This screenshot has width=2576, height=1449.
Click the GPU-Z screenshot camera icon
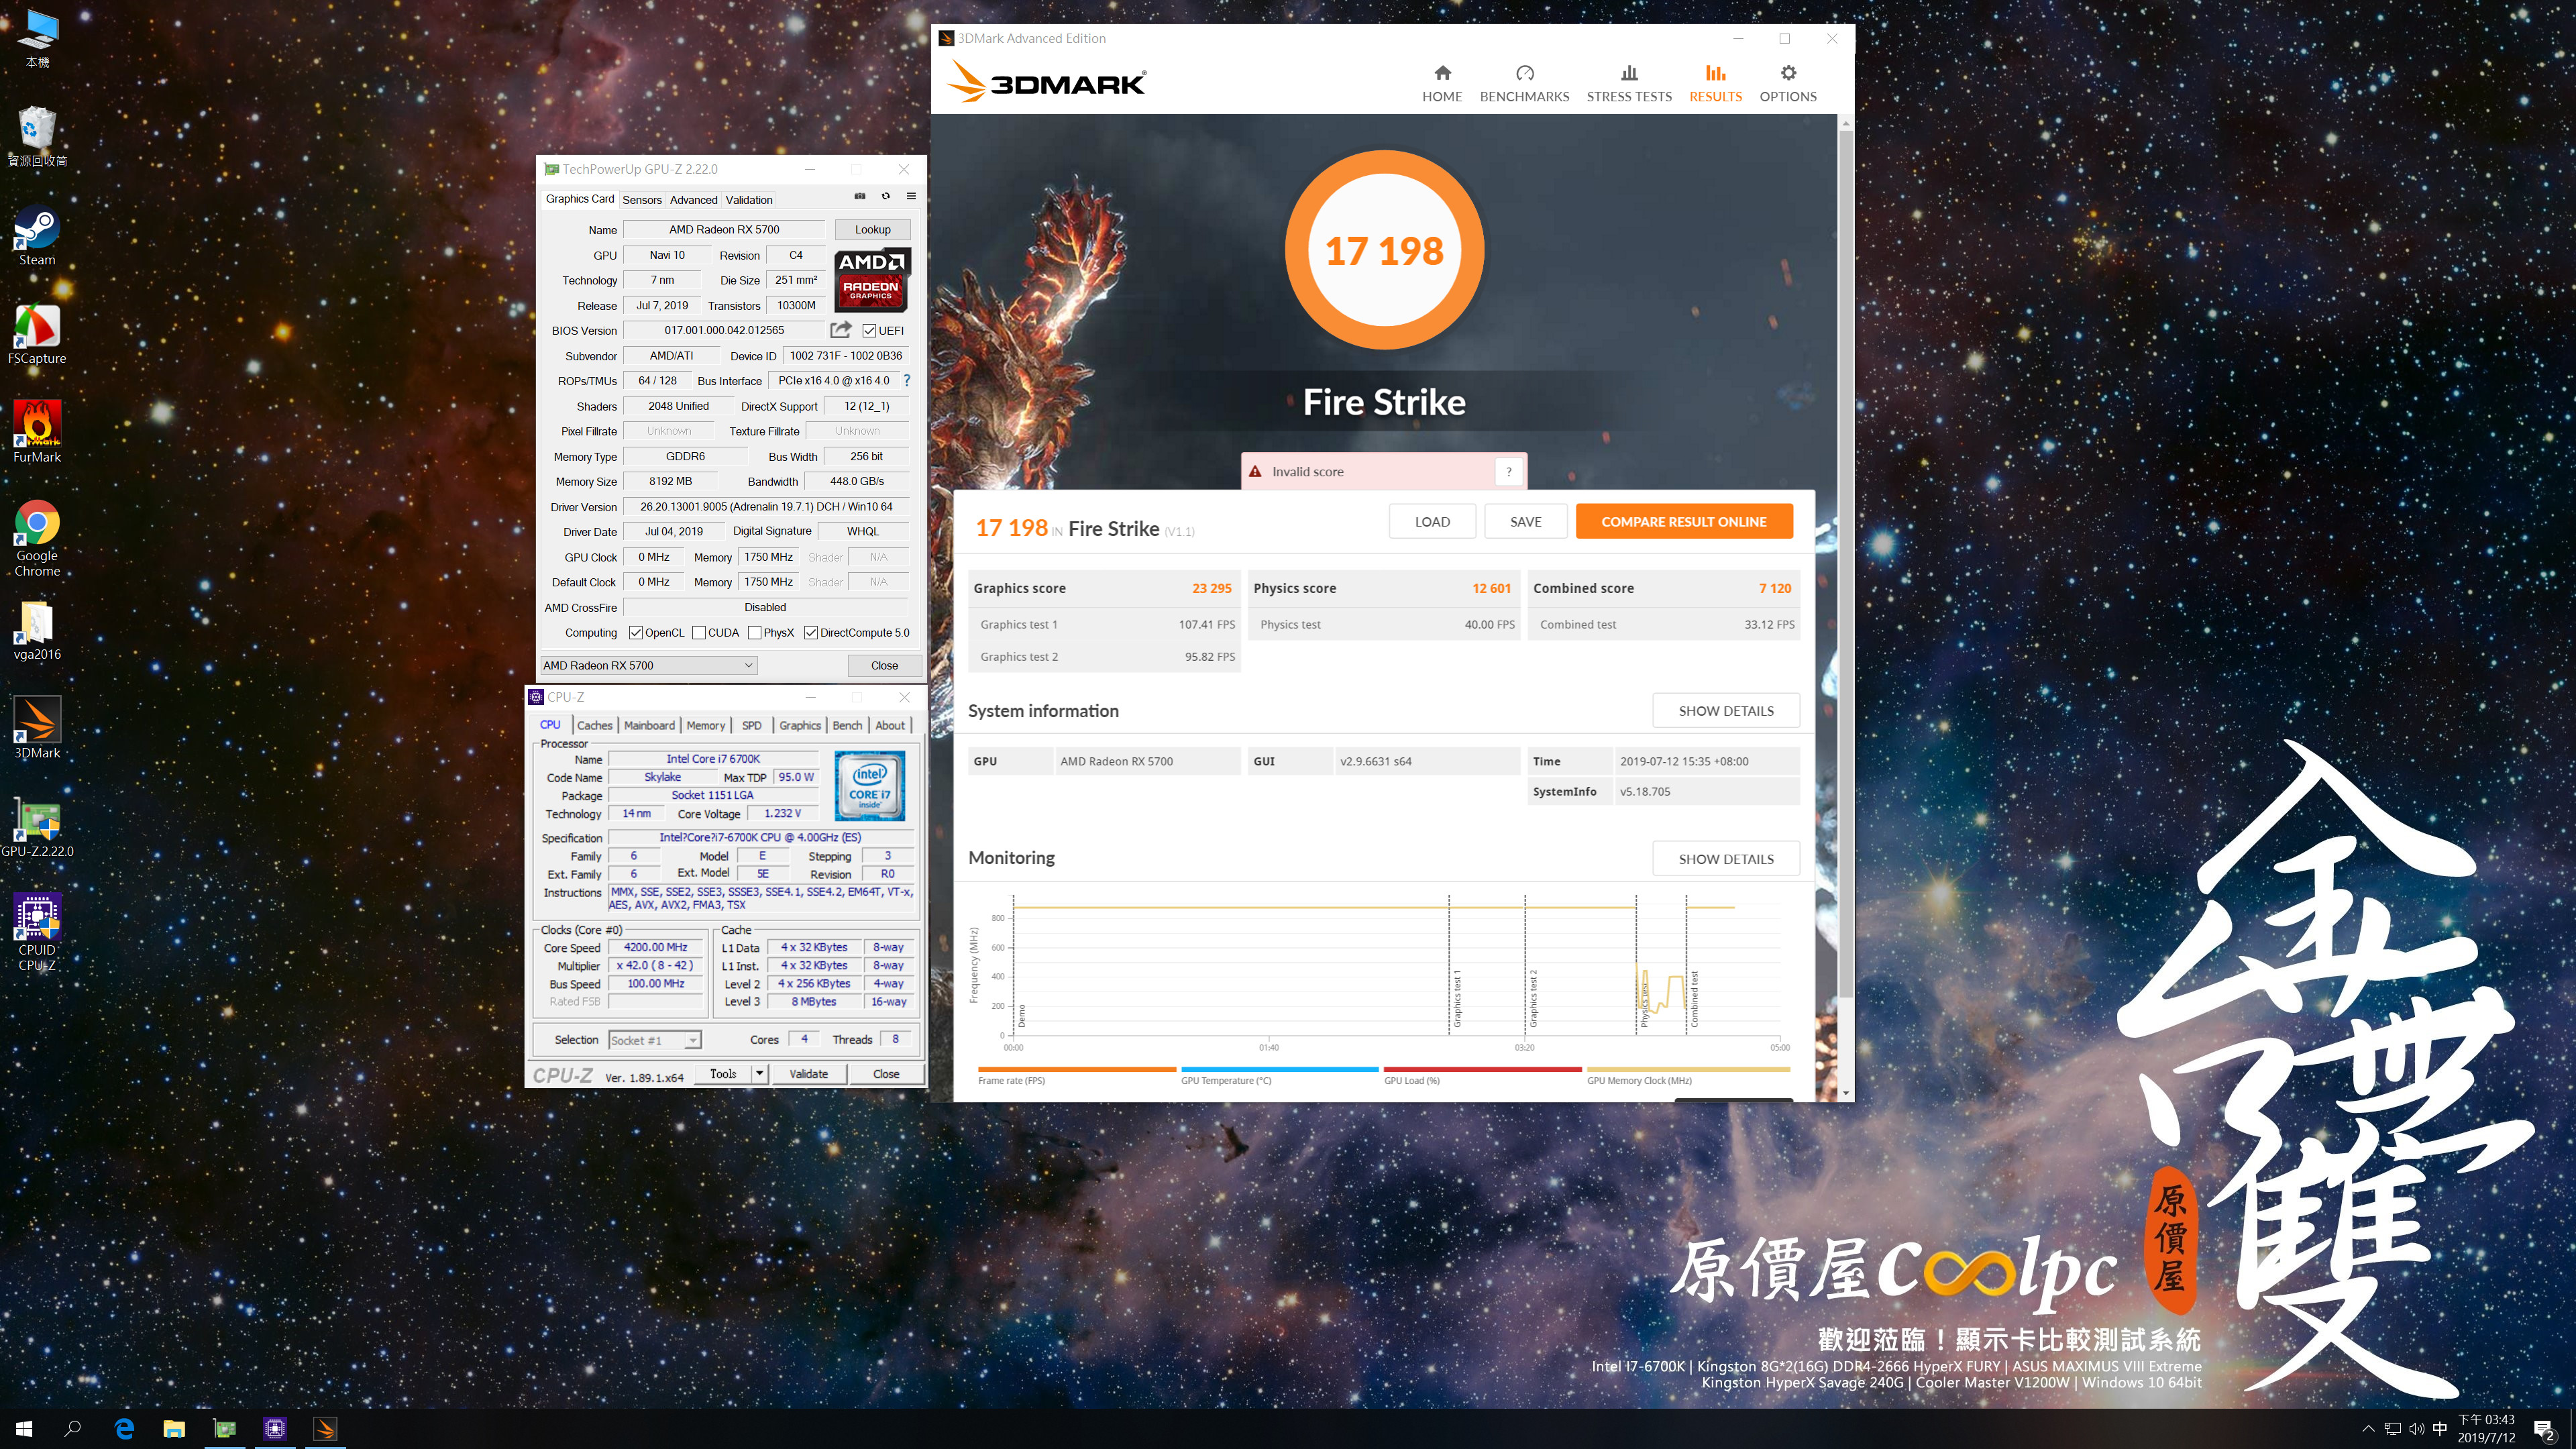pyautogui.click(x=860, y=196)
